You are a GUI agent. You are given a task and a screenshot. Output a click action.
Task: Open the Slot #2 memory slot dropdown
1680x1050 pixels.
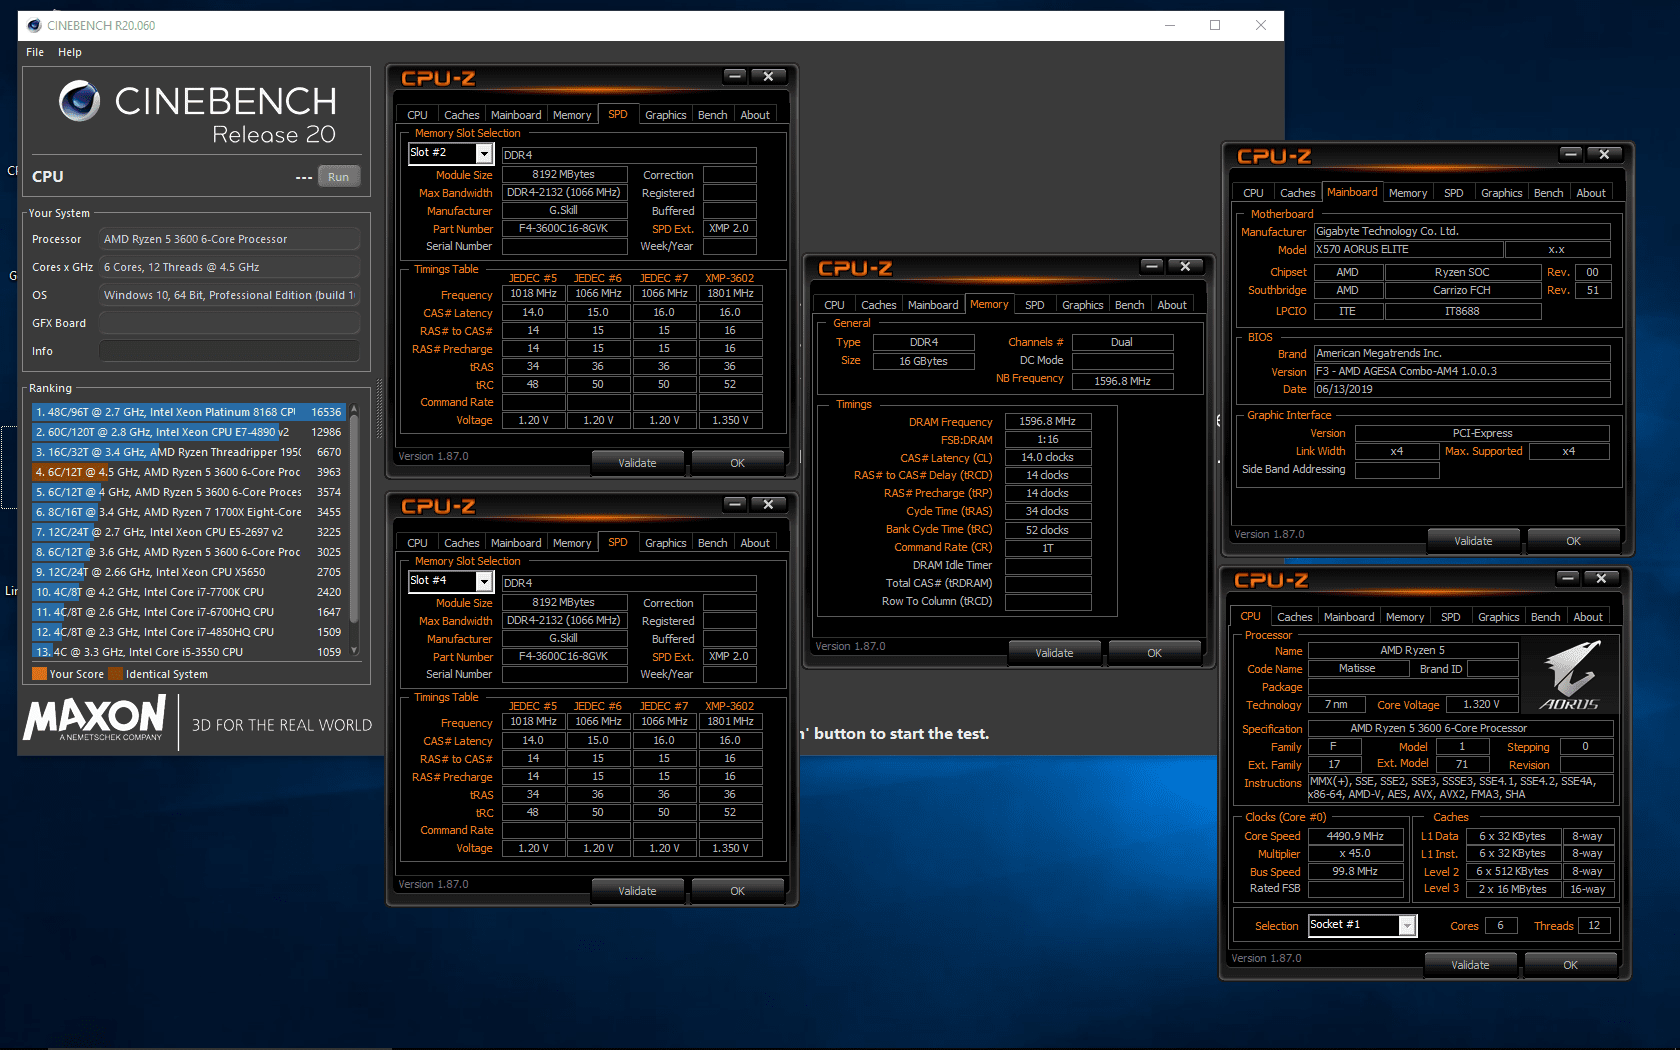[484, 153]
